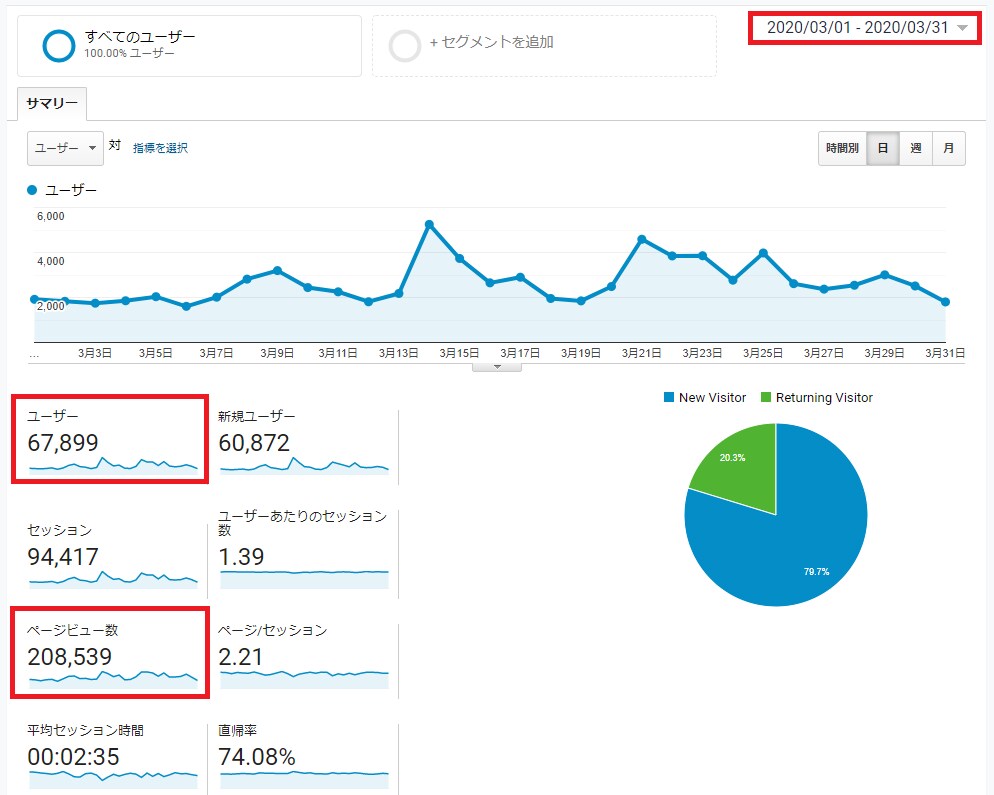Click the 3月31日 data point on chart

[945, 302]
